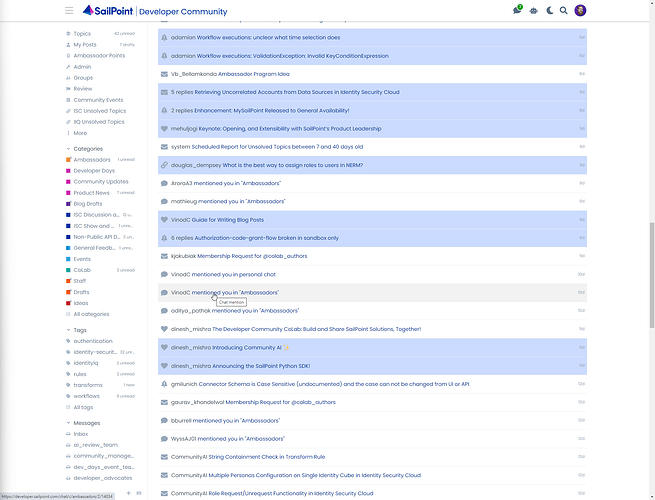Click bell icon on 'unclear what time selection does' row

pyautogui.click(x=164, y=38)
